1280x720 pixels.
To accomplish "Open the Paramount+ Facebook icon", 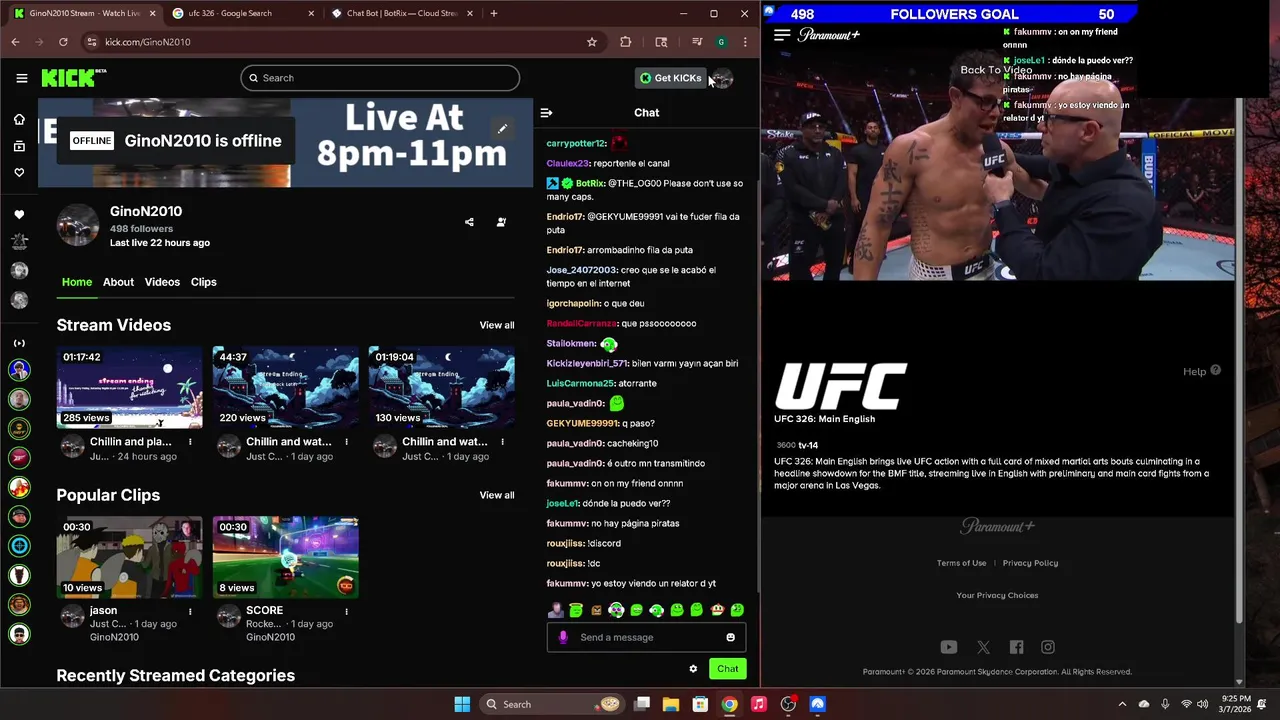I will 1016,647.
